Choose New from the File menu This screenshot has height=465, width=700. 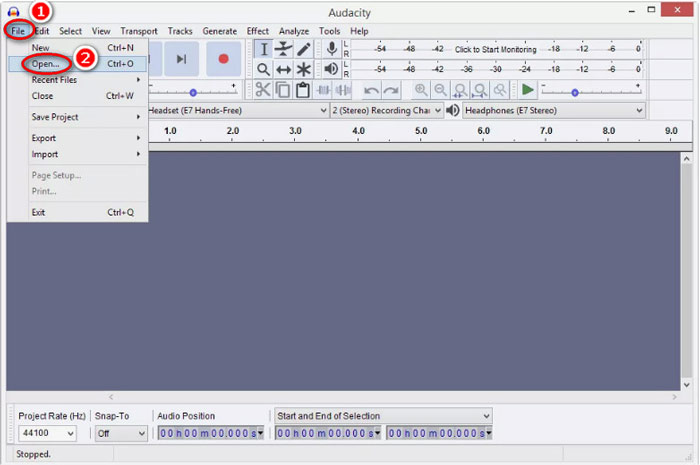point(78,48)
